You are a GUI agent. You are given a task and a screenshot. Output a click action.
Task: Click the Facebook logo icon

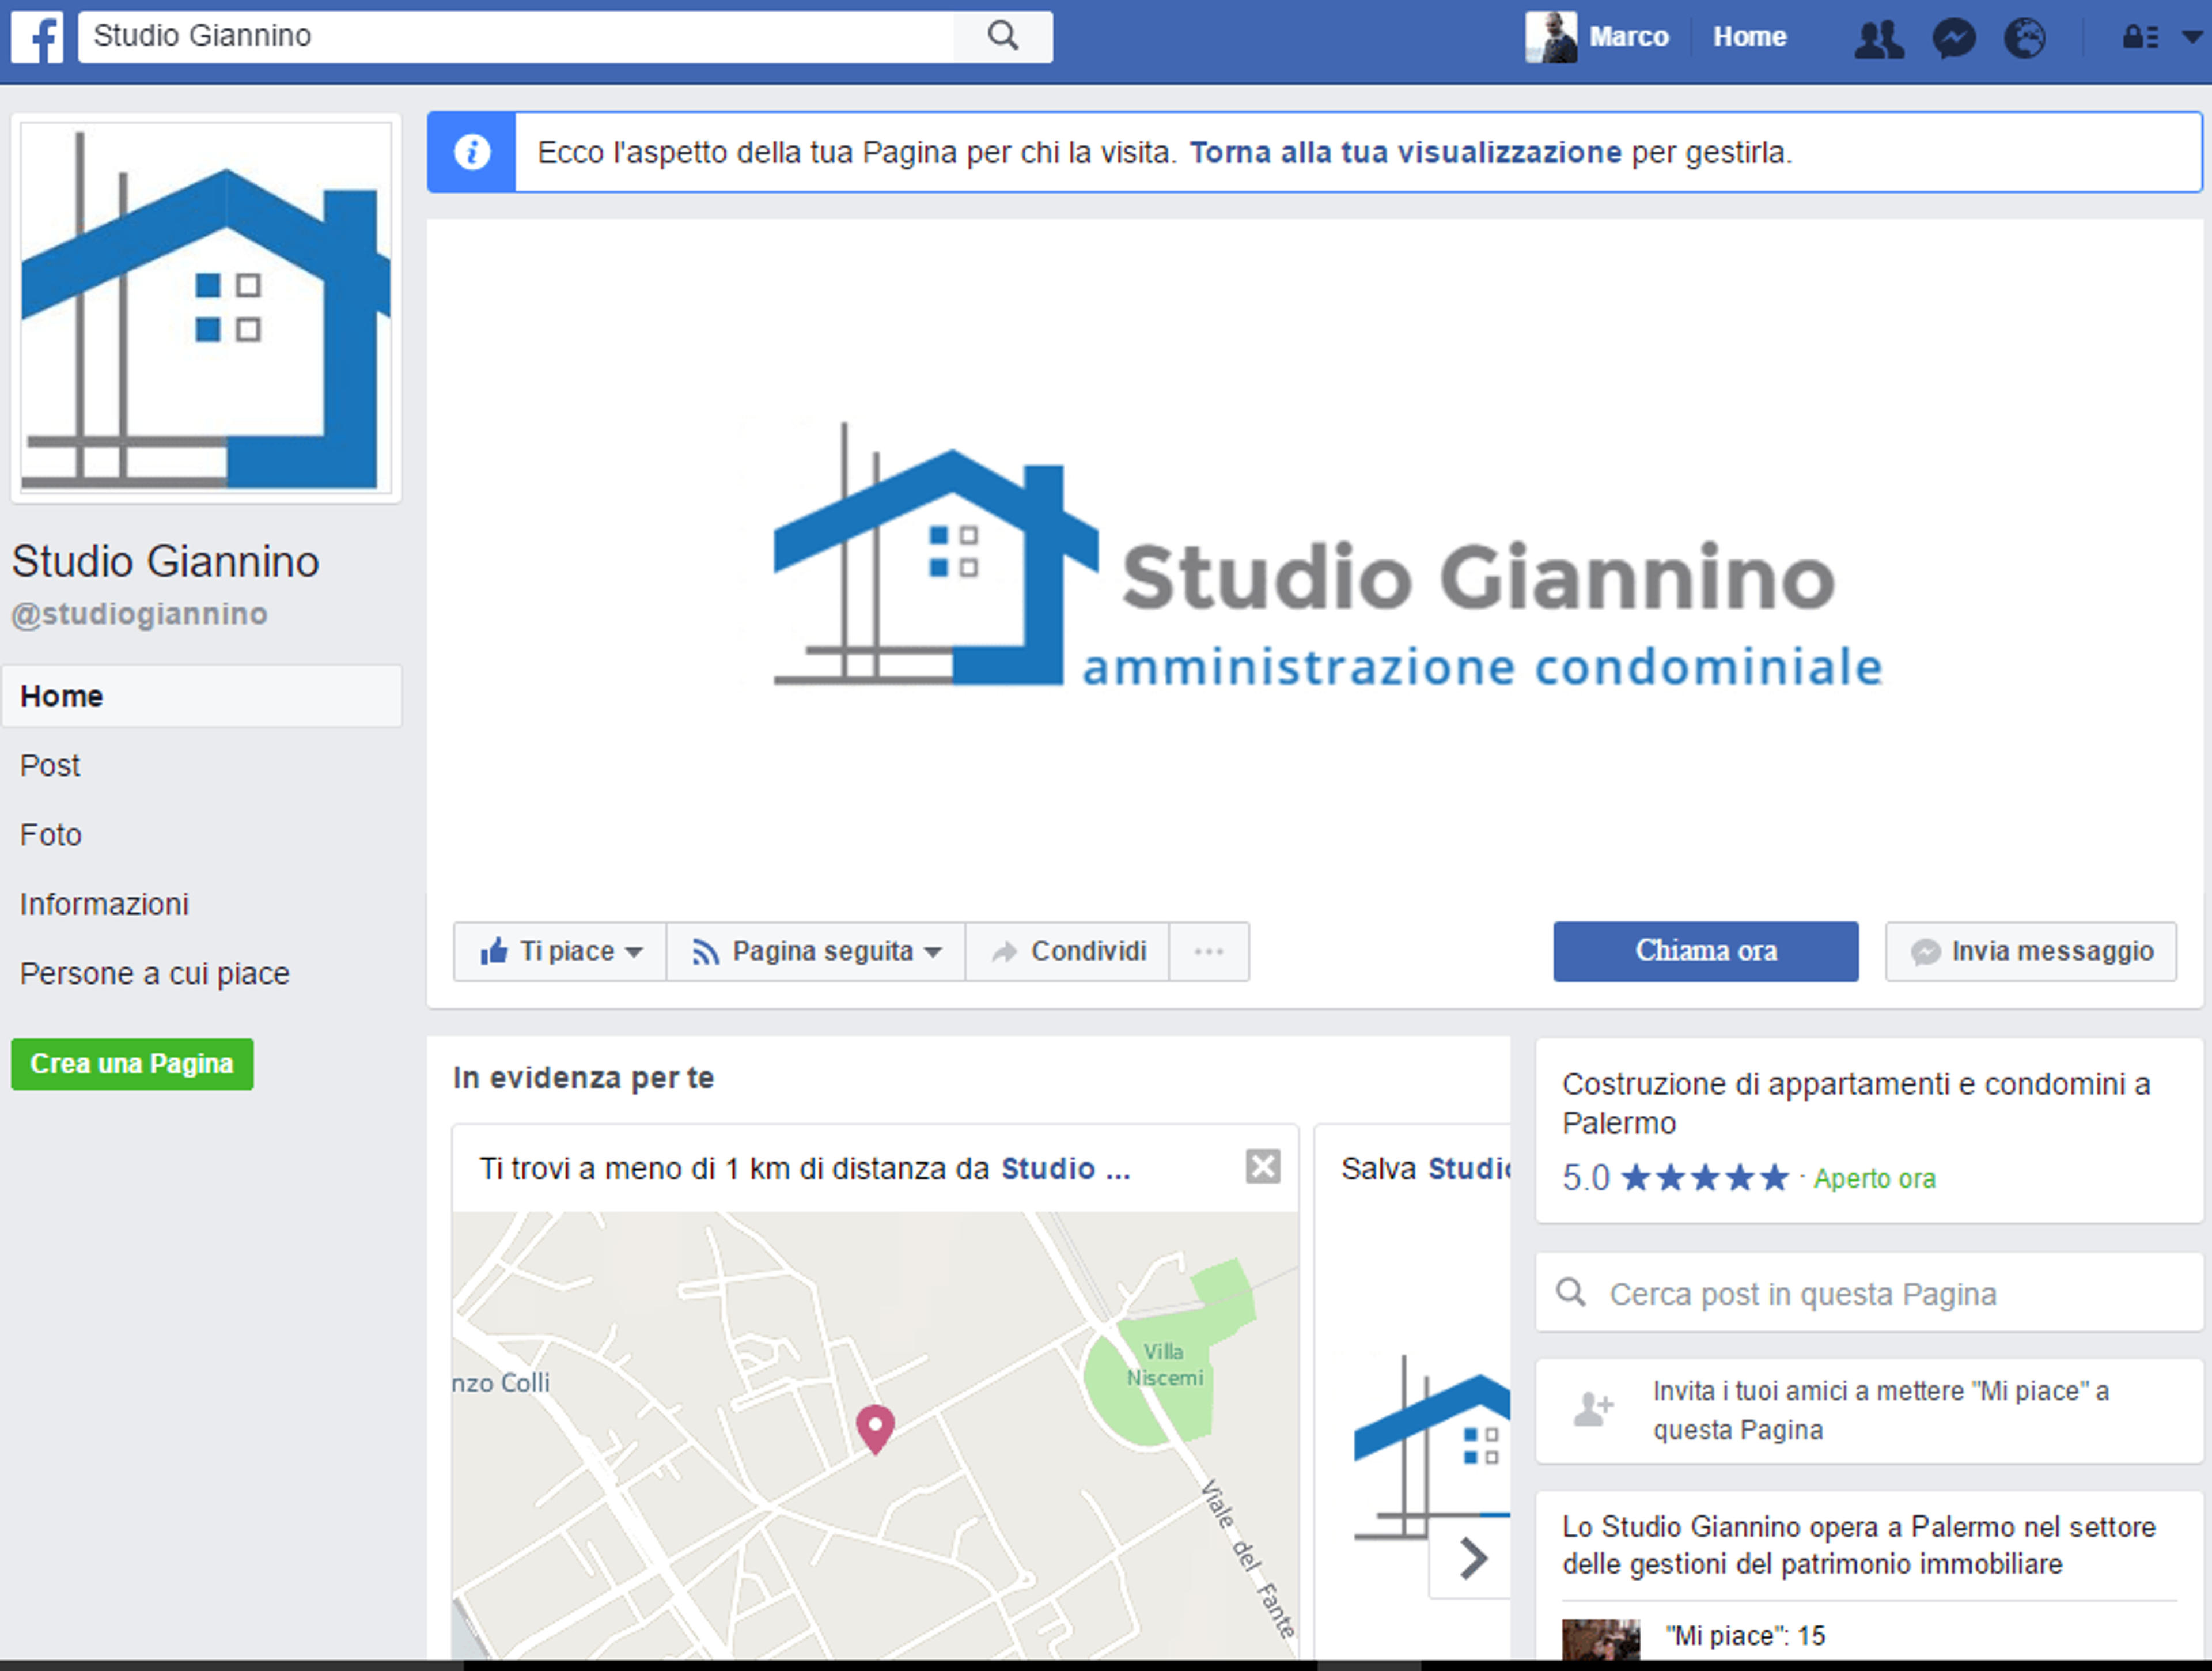coord(37,37)
